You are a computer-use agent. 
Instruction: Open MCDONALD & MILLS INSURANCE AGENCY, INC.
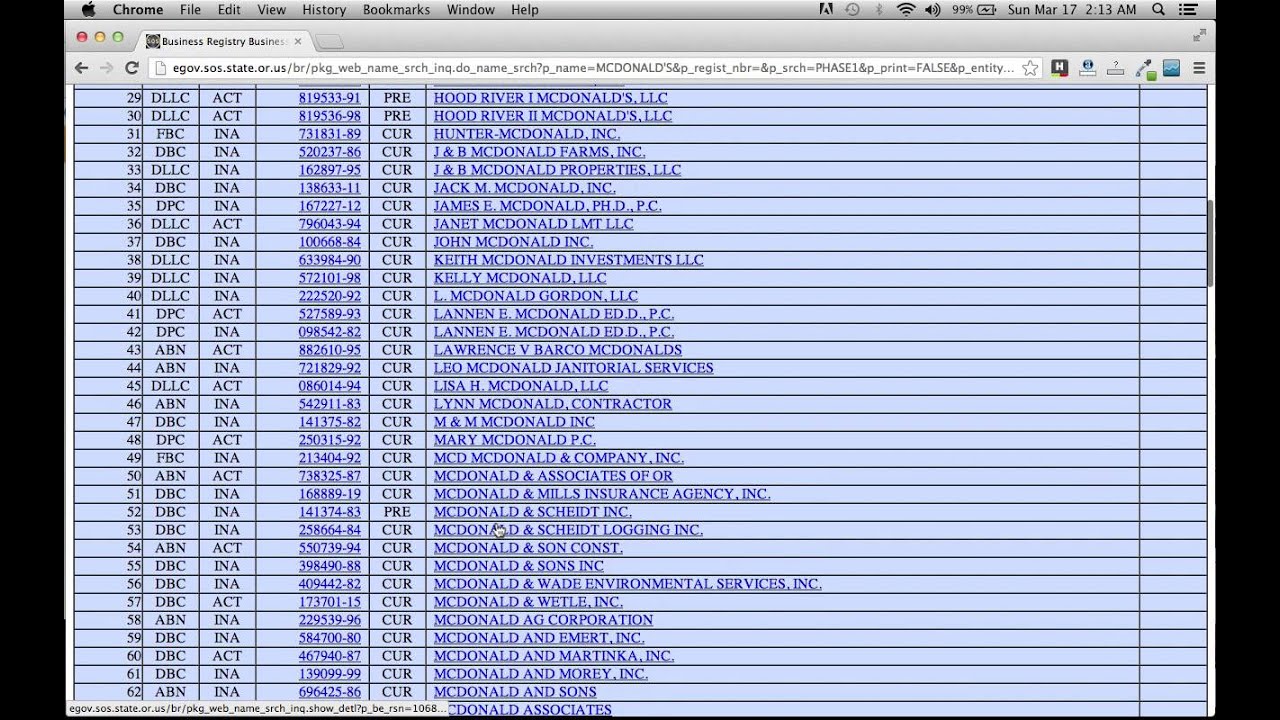[602, 494]
